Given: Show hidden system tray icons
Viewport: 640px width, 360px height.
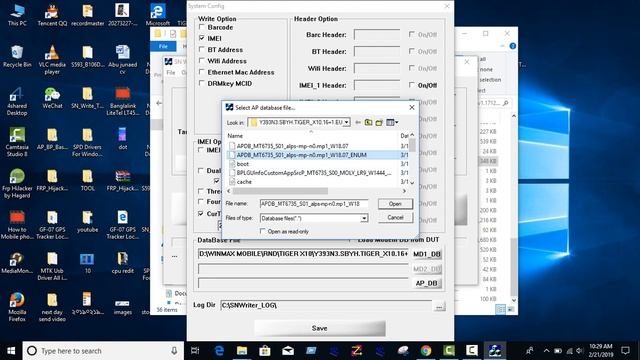Looking at the screenshot, I should [546, 351].
